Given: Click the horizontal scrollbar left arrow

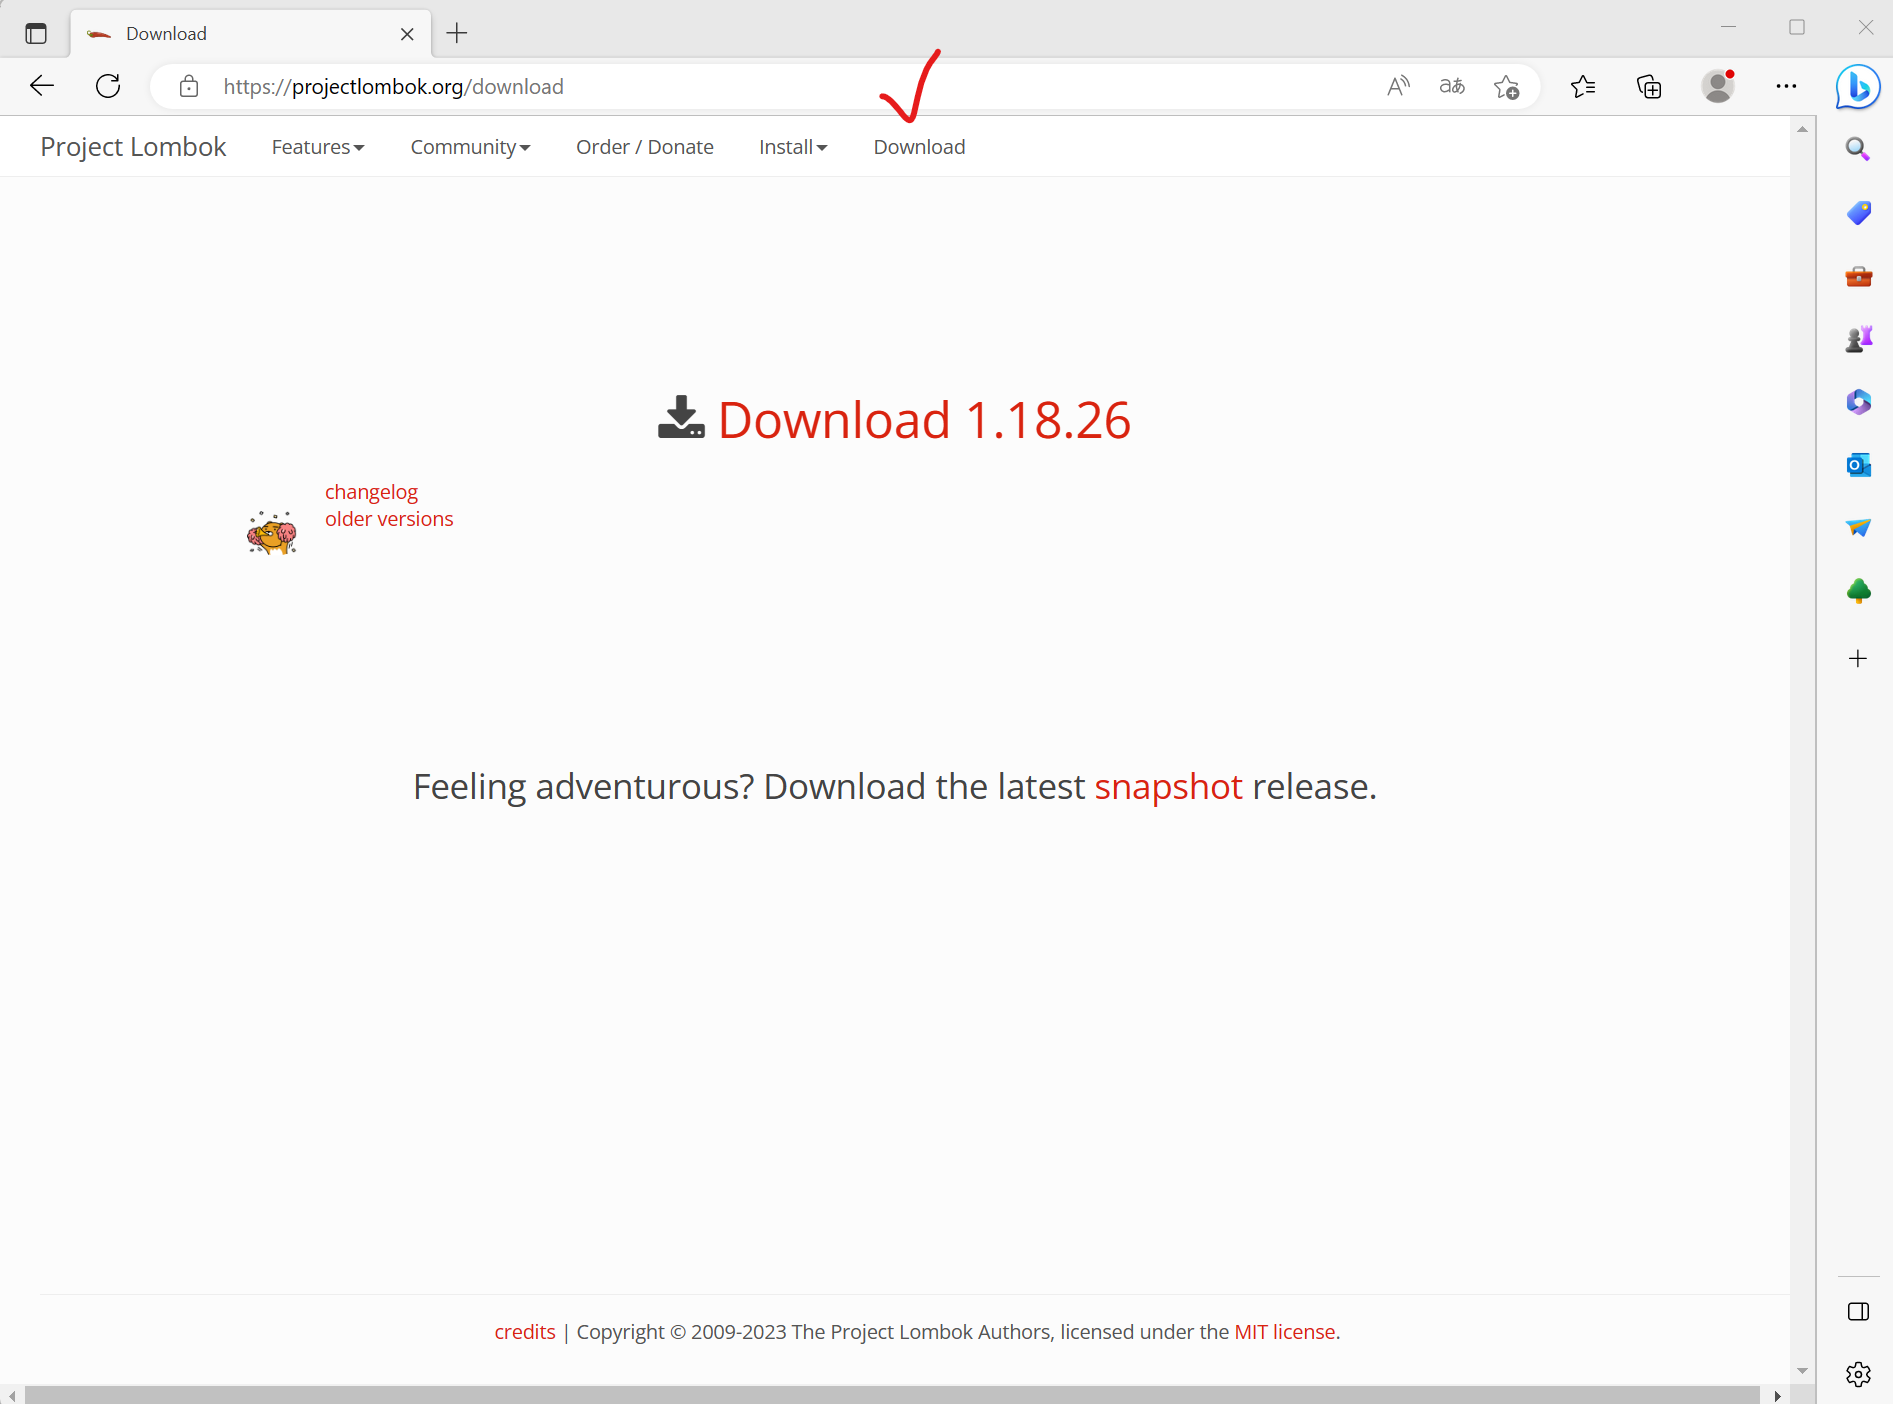Looking at the screenshot, I should [12, 1395].
